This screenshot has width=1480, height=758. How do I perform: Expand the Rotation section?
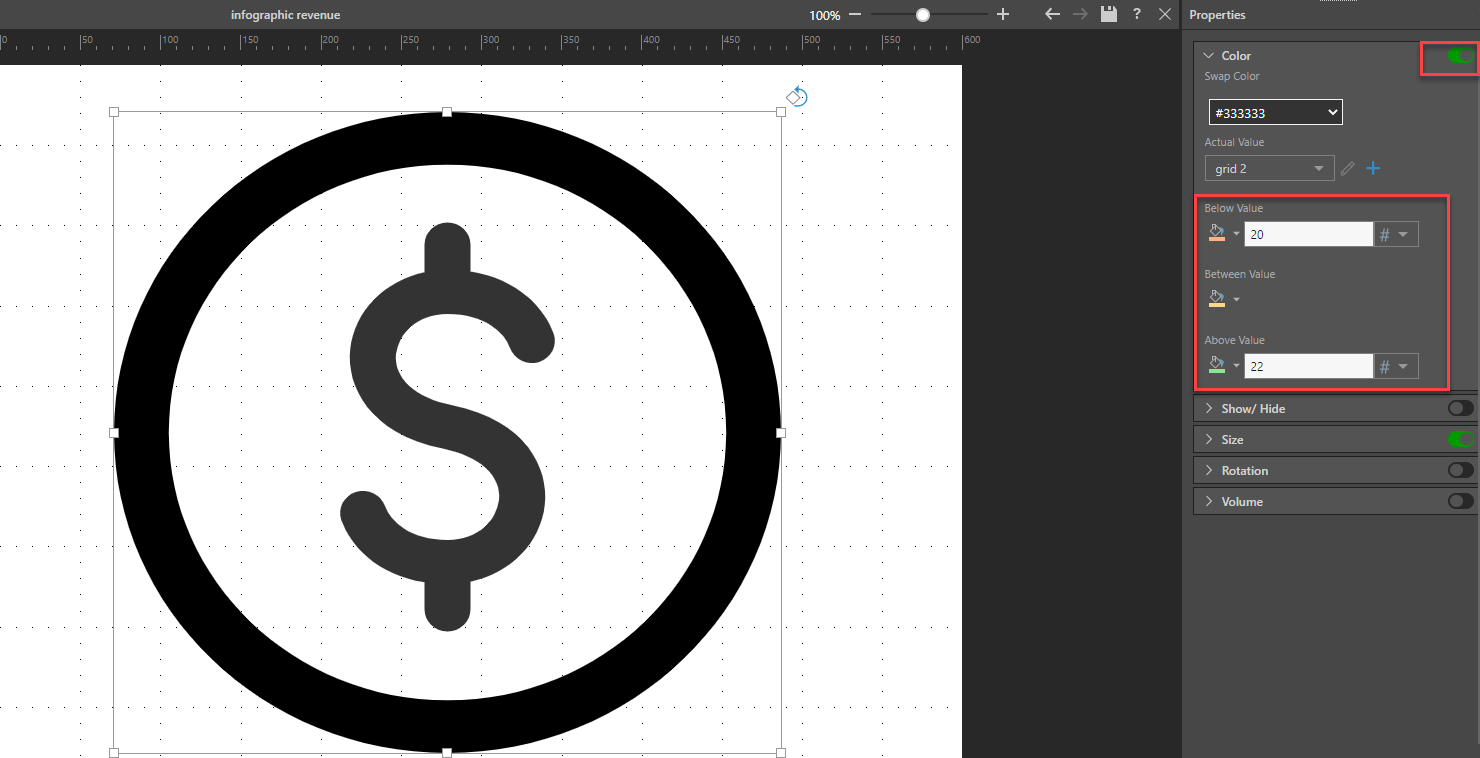pyautogui.click(x=1208, y=470)
